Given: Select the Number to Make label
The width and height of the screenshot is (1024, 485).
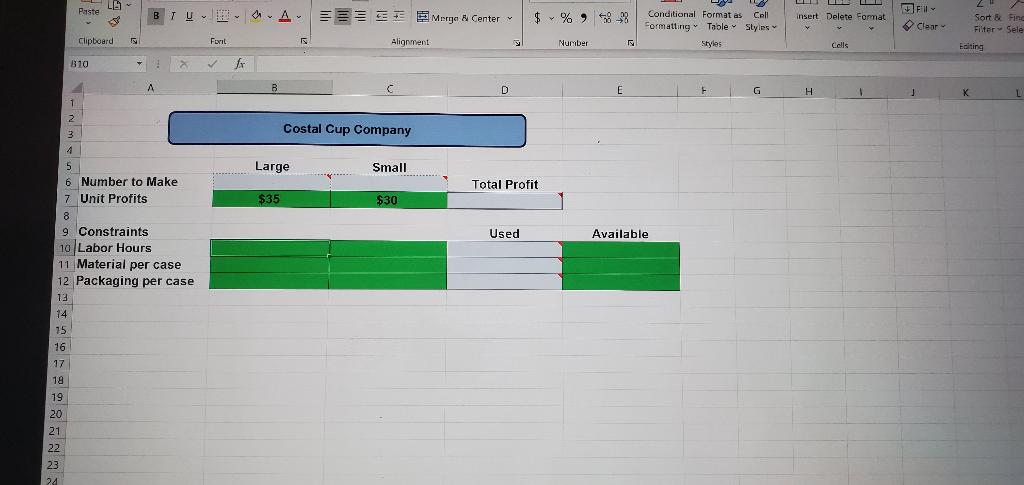Looking at the screenshot, I should click(x=128, y=182).
